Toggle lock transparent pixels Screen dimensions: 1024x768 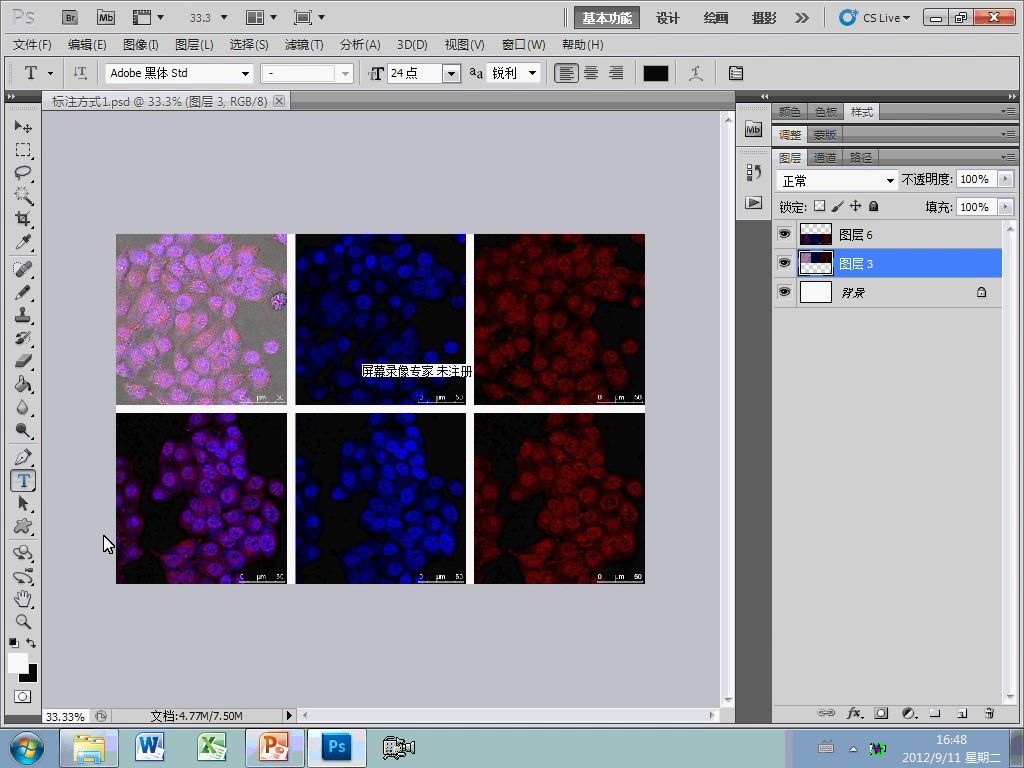820,206
